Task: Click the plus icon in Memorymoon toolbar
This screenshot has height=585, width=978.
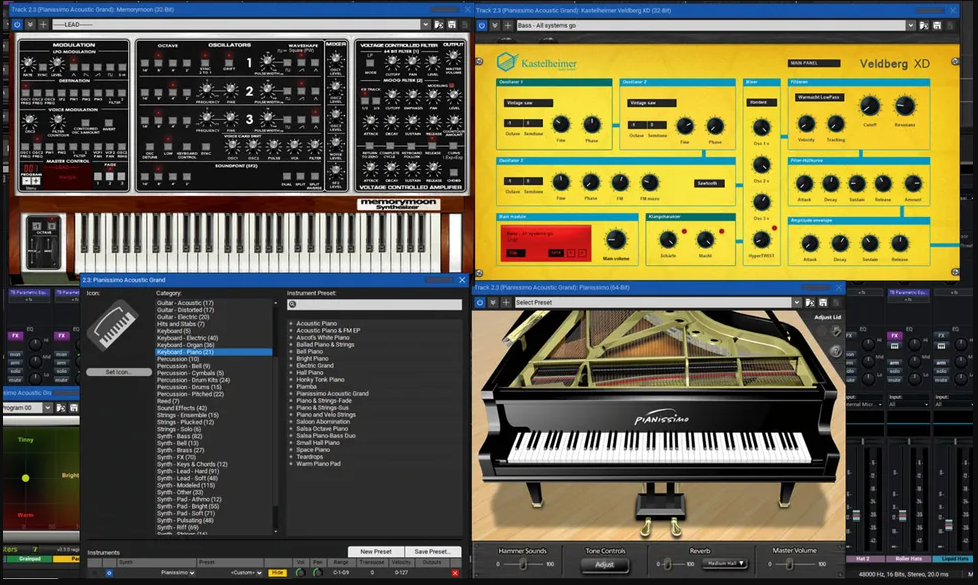Action: click(x=43, y=24)
